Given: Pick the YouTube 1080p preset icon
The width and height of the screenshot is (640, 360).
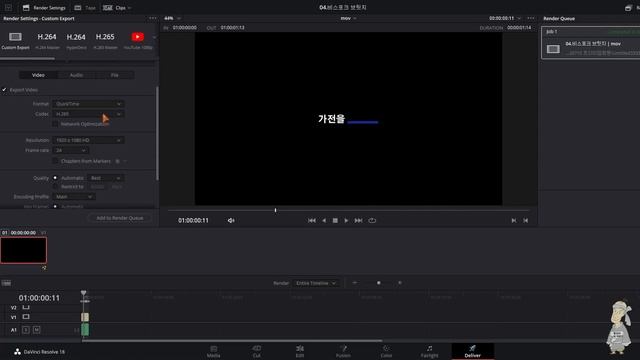Looking at the screenshot, I should (x=138, y=37).
